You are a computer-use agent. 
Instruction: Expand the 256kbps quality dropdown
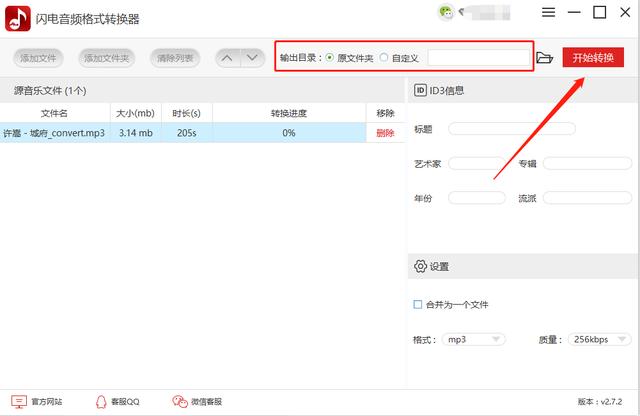[599, 340]
